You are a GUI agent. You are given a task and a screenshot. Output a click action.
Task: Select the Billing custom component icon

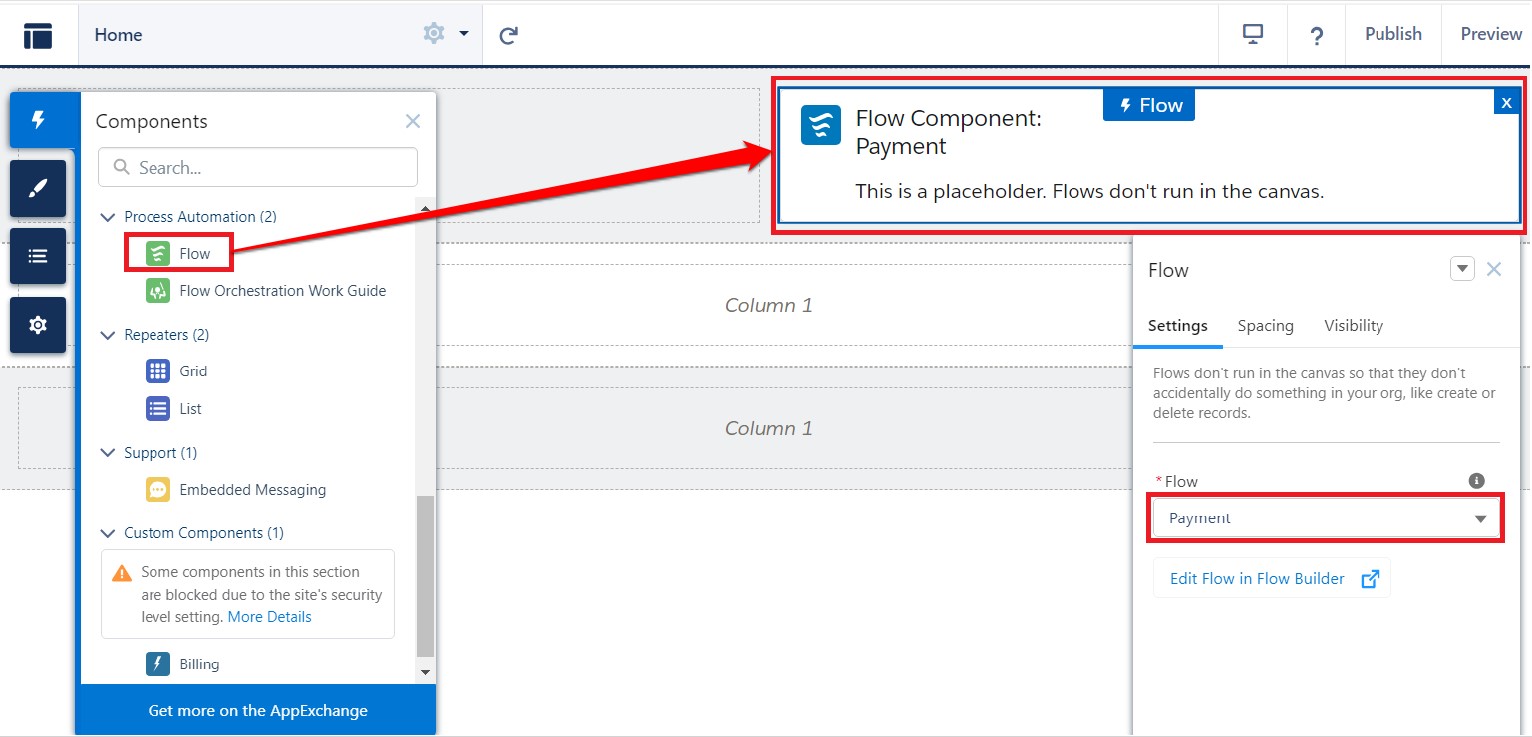coord(158,664)
